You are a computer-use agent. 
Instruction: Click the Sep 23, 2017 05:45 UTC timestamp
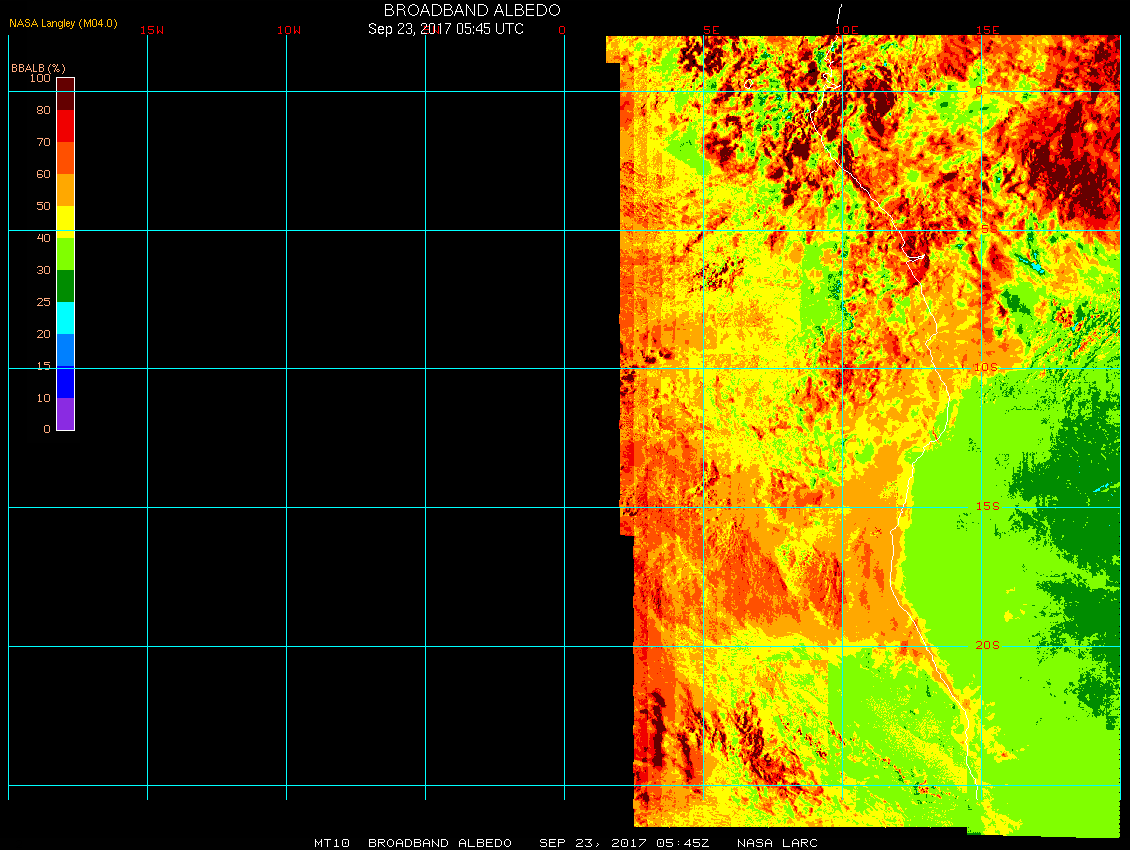click(x=446, y=29)
